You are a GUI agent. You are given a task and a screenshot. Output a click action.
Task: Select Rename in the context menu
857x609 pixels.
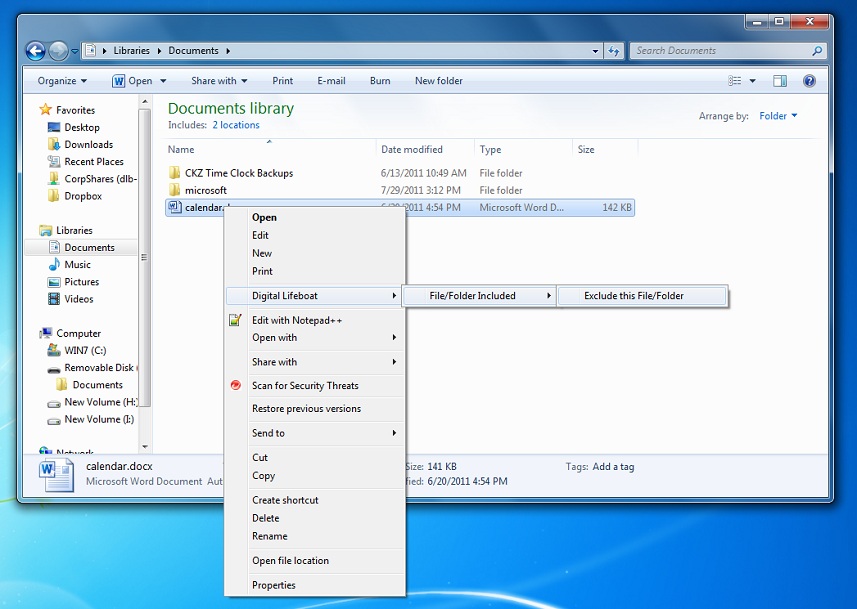click(x=269, y=536)
